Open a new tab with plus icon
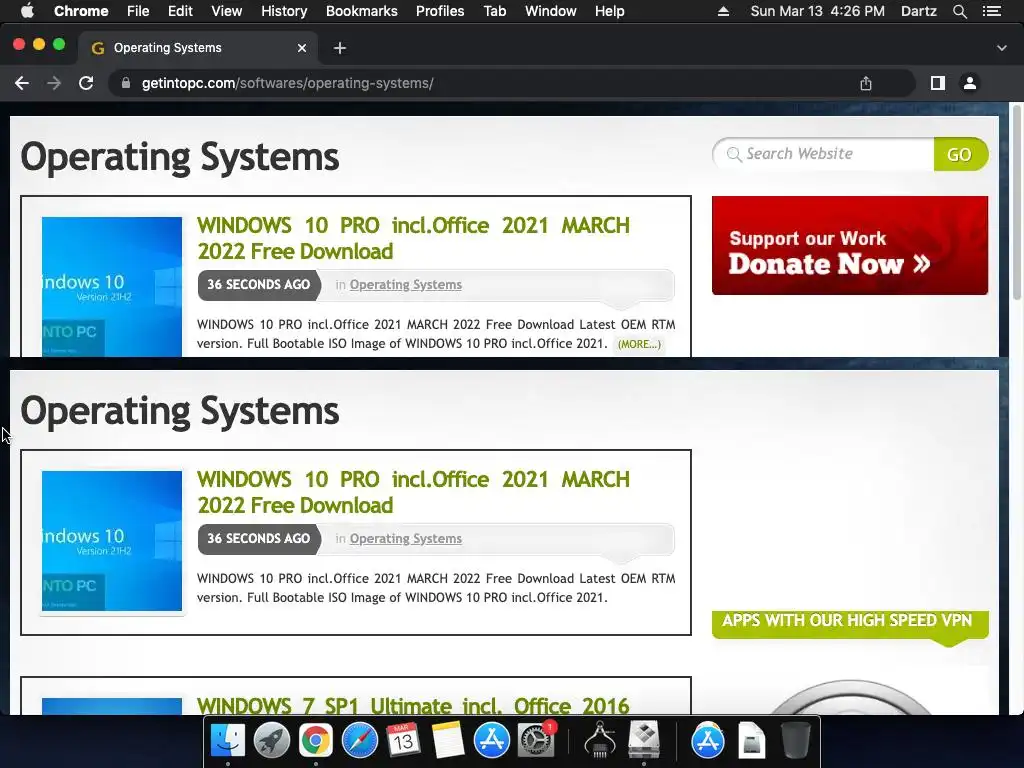 coord(340,48)
